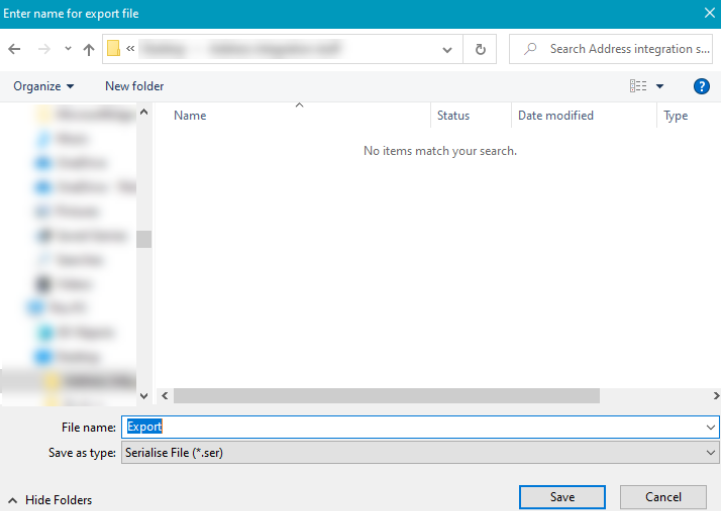Collapse the pane with Hide Folders

coord(50,499)
